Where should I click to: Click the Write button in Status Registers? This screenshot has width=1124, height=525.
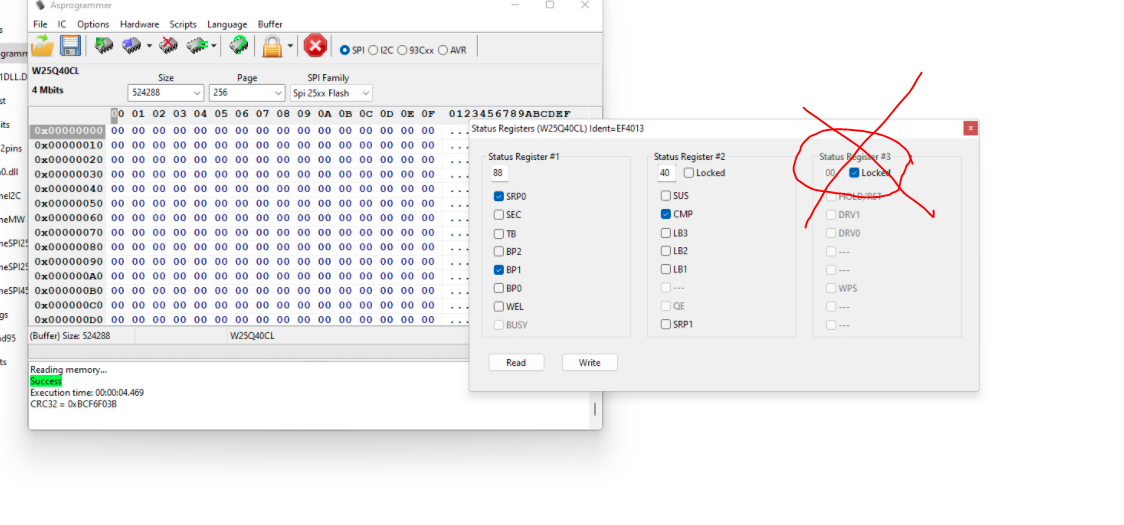590,363
